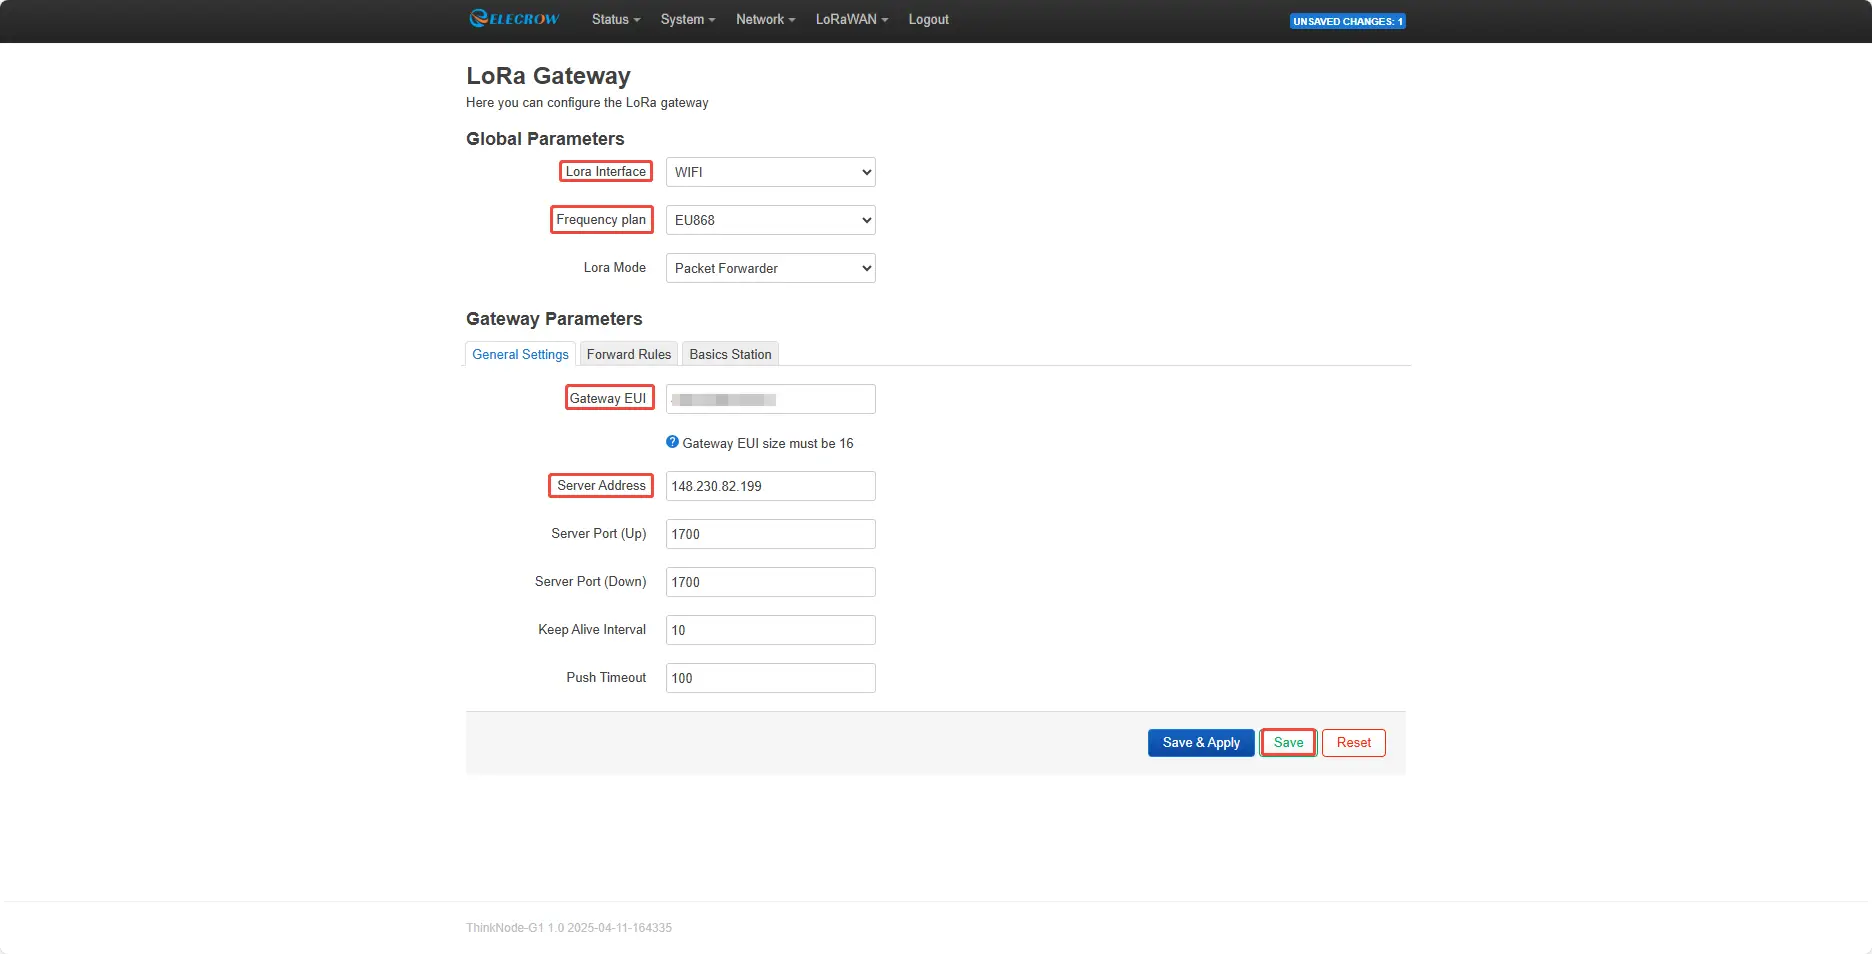Open the Lora Interface dropdown

point(770,172)
